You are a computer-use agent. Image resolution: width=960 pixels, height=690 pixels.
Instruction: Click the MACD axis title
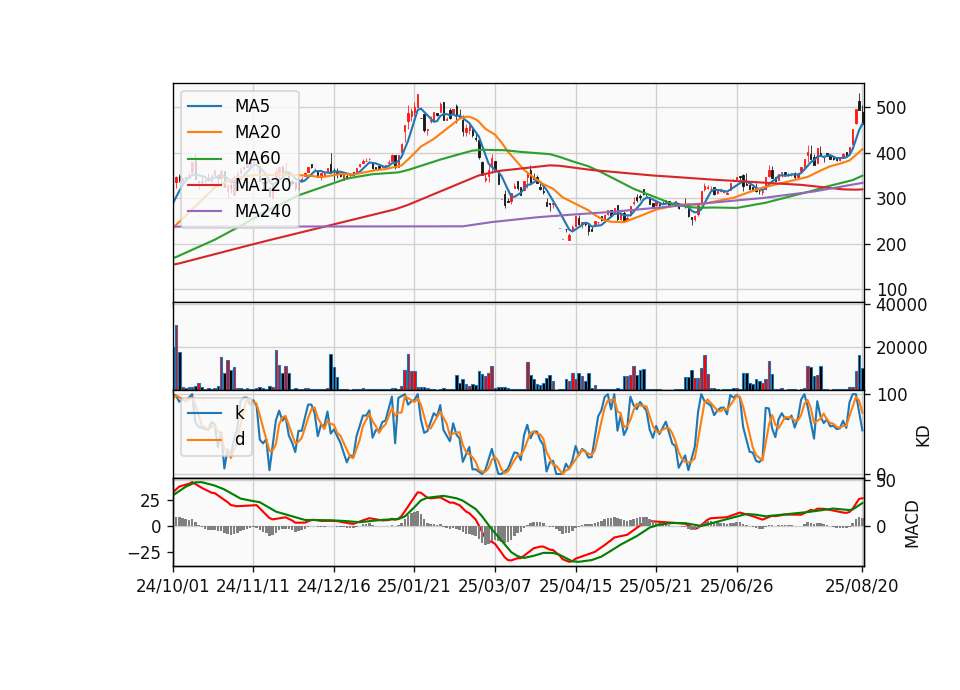click(x=912, y=524)
